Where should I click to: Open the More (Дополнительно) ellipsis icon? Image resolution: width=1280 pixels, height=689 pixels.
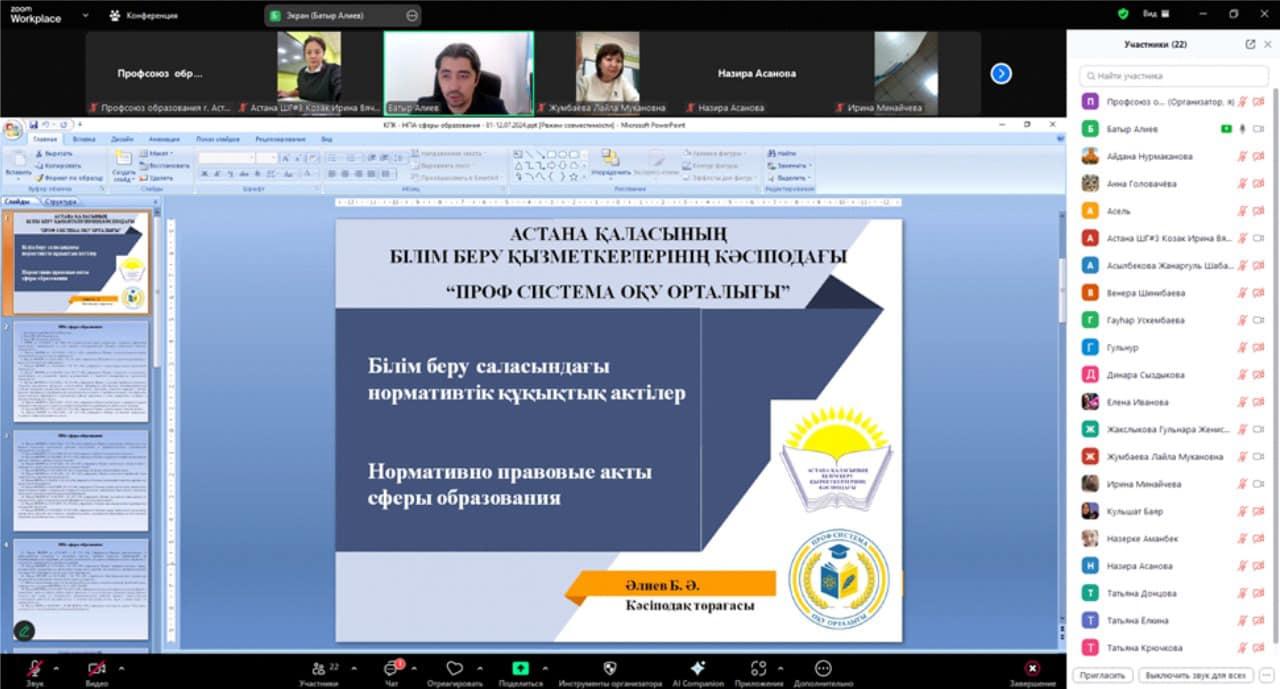(822, 669)
